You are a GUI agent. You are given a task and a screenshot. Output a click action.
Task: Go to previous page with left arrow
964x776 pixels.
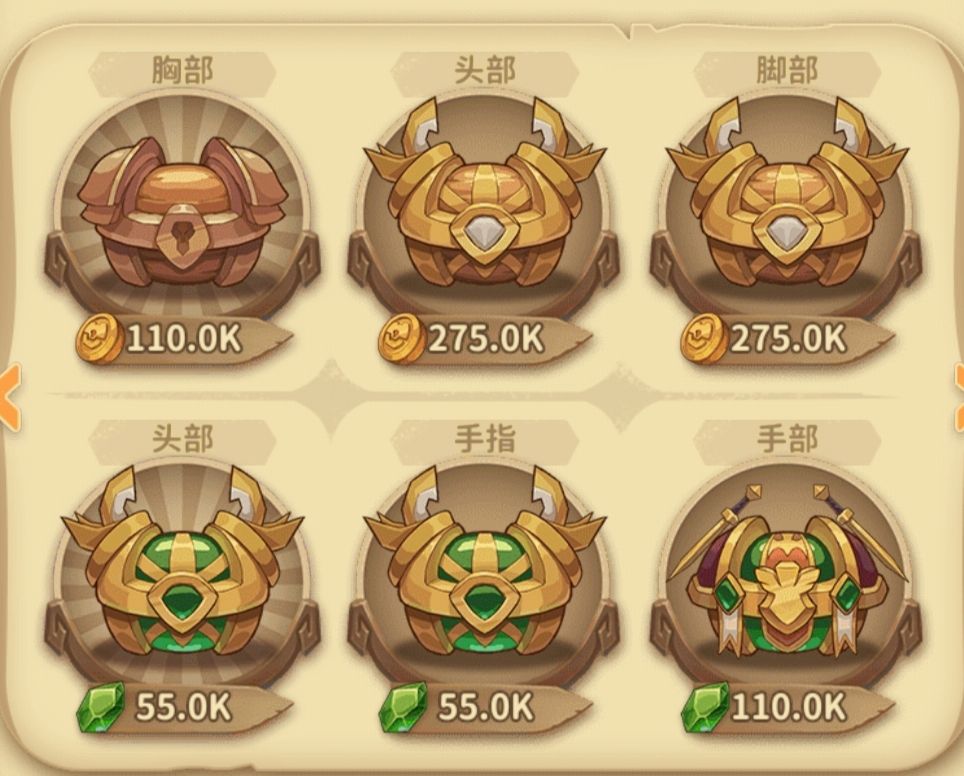click(x=9, y=396)
